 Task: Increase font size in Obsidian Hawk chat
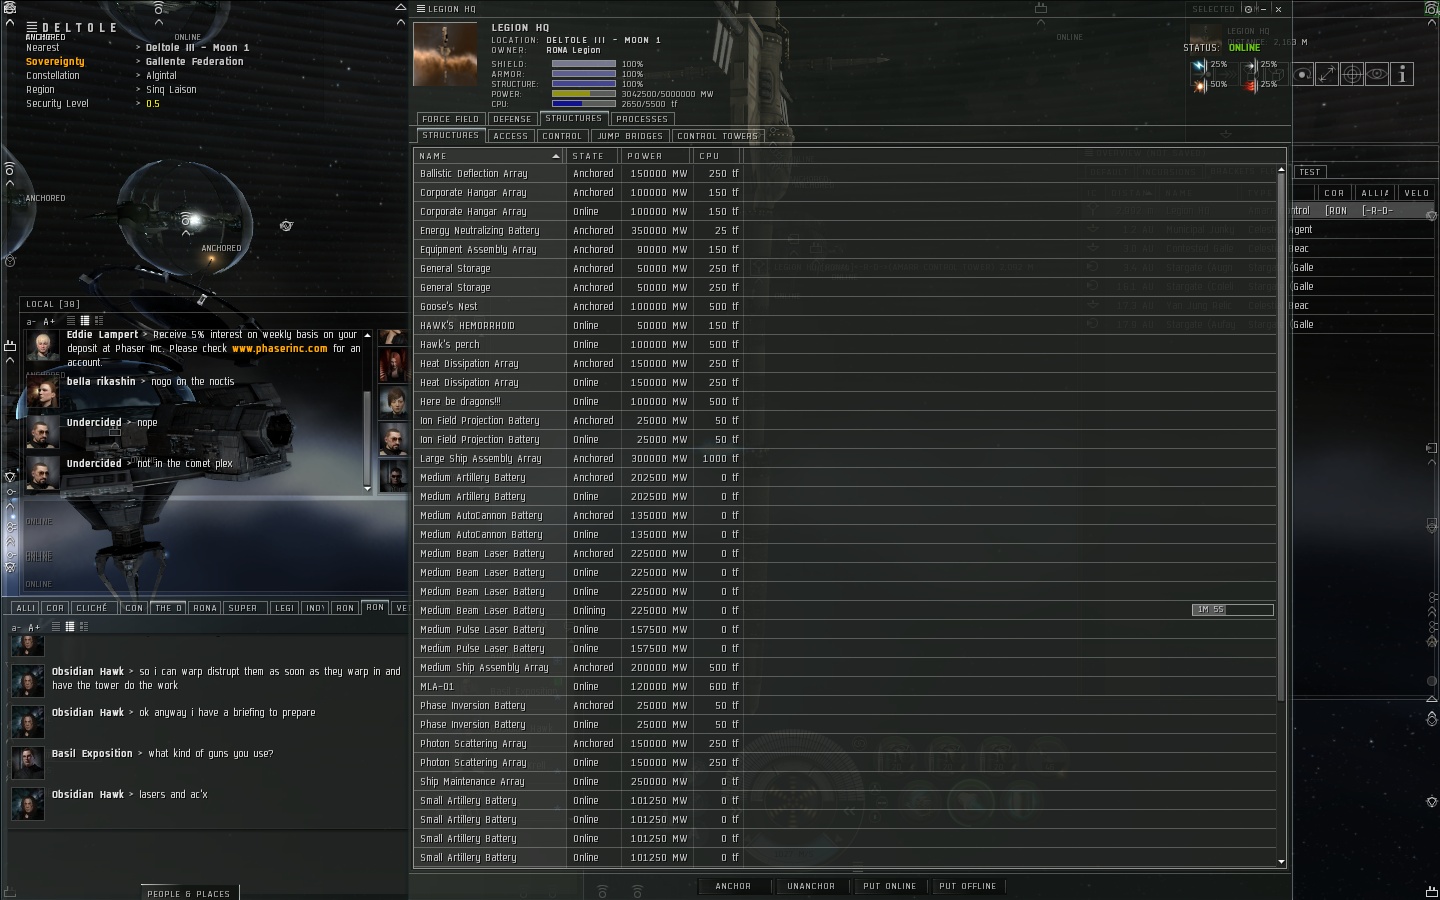pos(34,627)
